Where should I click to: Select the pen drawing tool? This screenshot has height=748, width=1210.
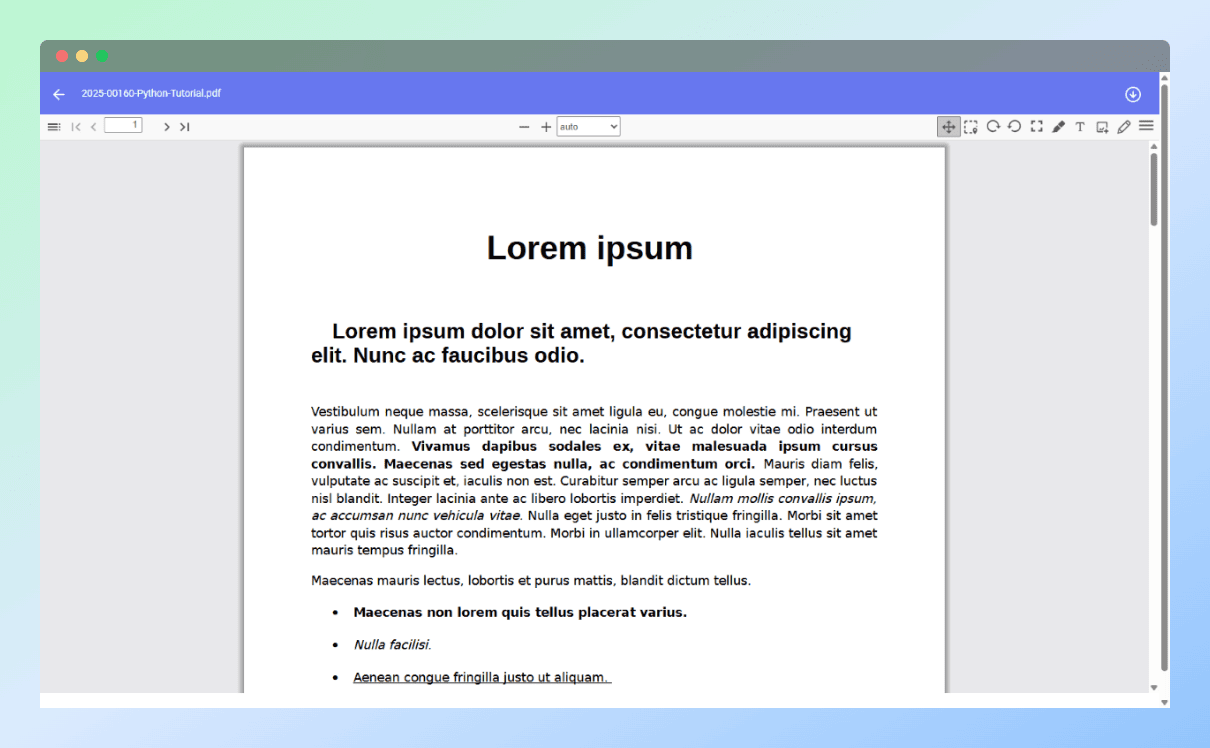click(1123, 126)
